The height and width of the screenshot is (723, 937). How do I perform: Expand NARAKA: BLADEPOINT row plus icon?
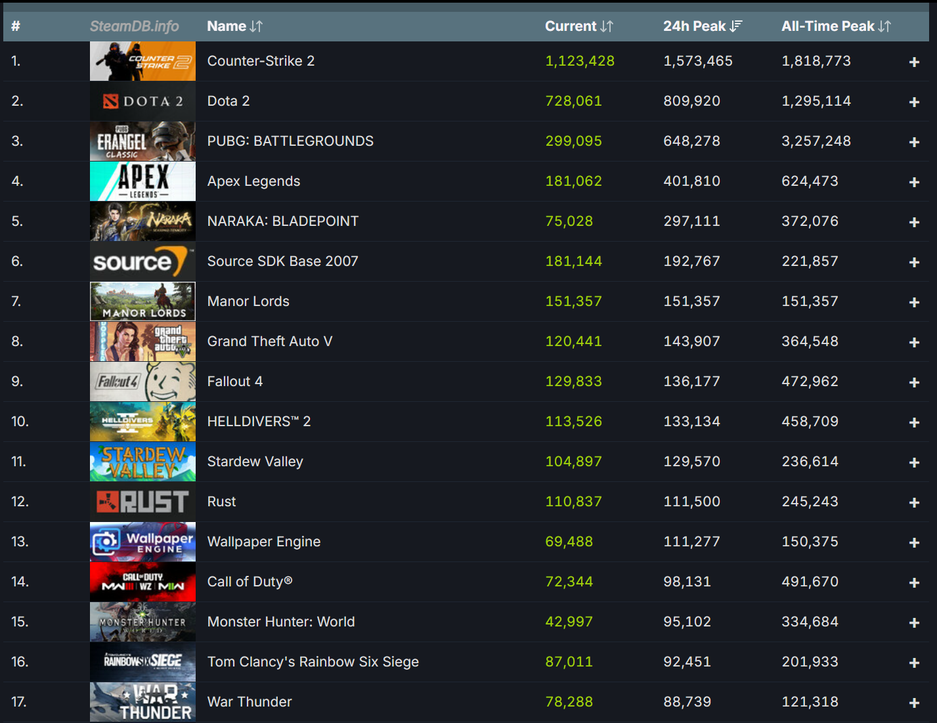914,222
